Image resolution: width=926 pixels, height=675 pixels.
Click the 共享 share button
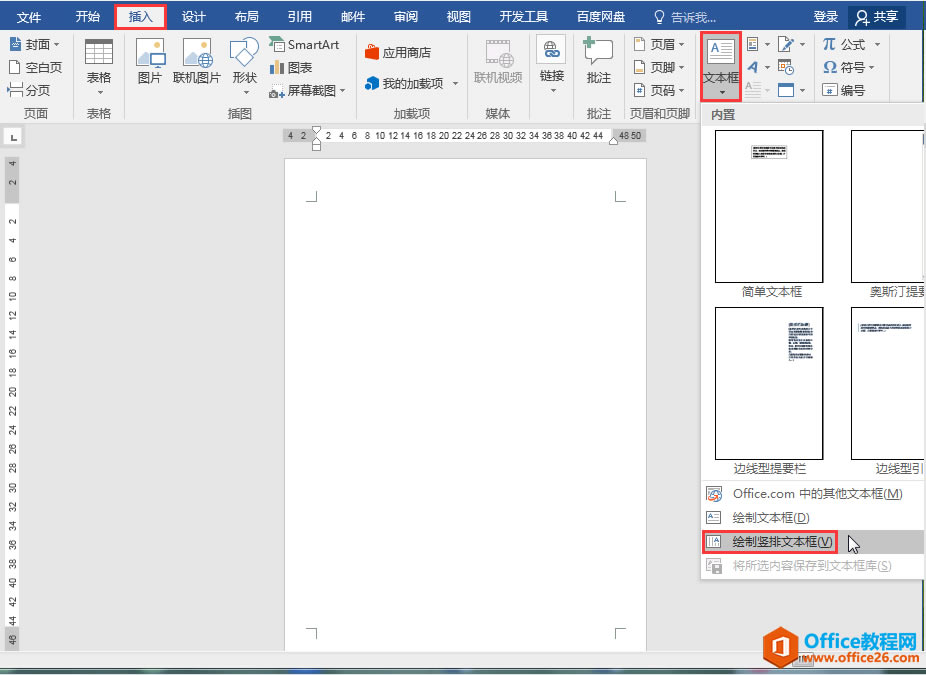tap(877, 17)
